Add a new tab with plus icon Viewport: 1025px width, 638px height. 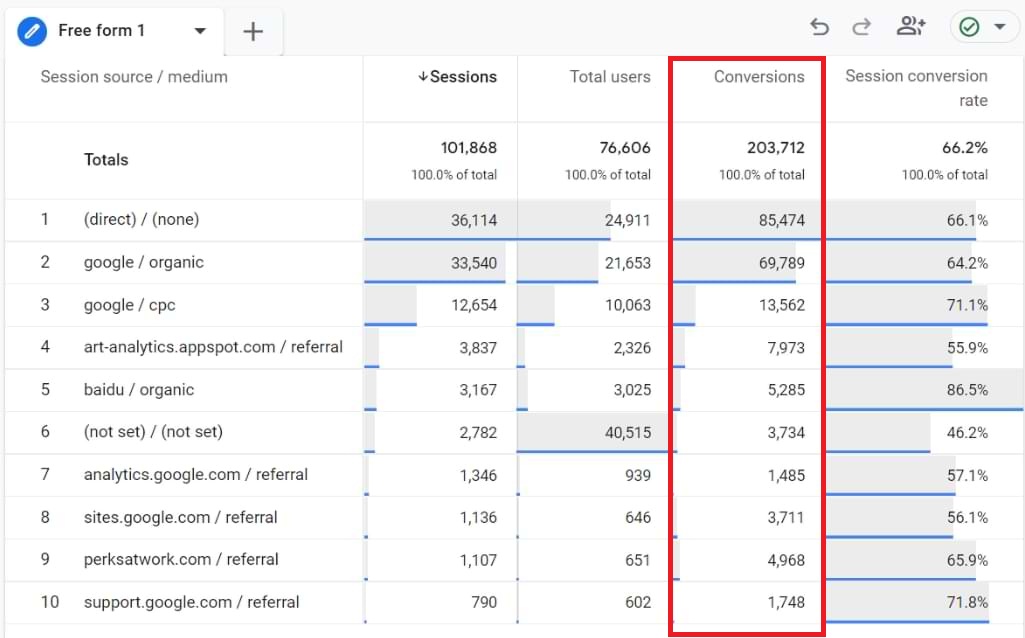253,32
